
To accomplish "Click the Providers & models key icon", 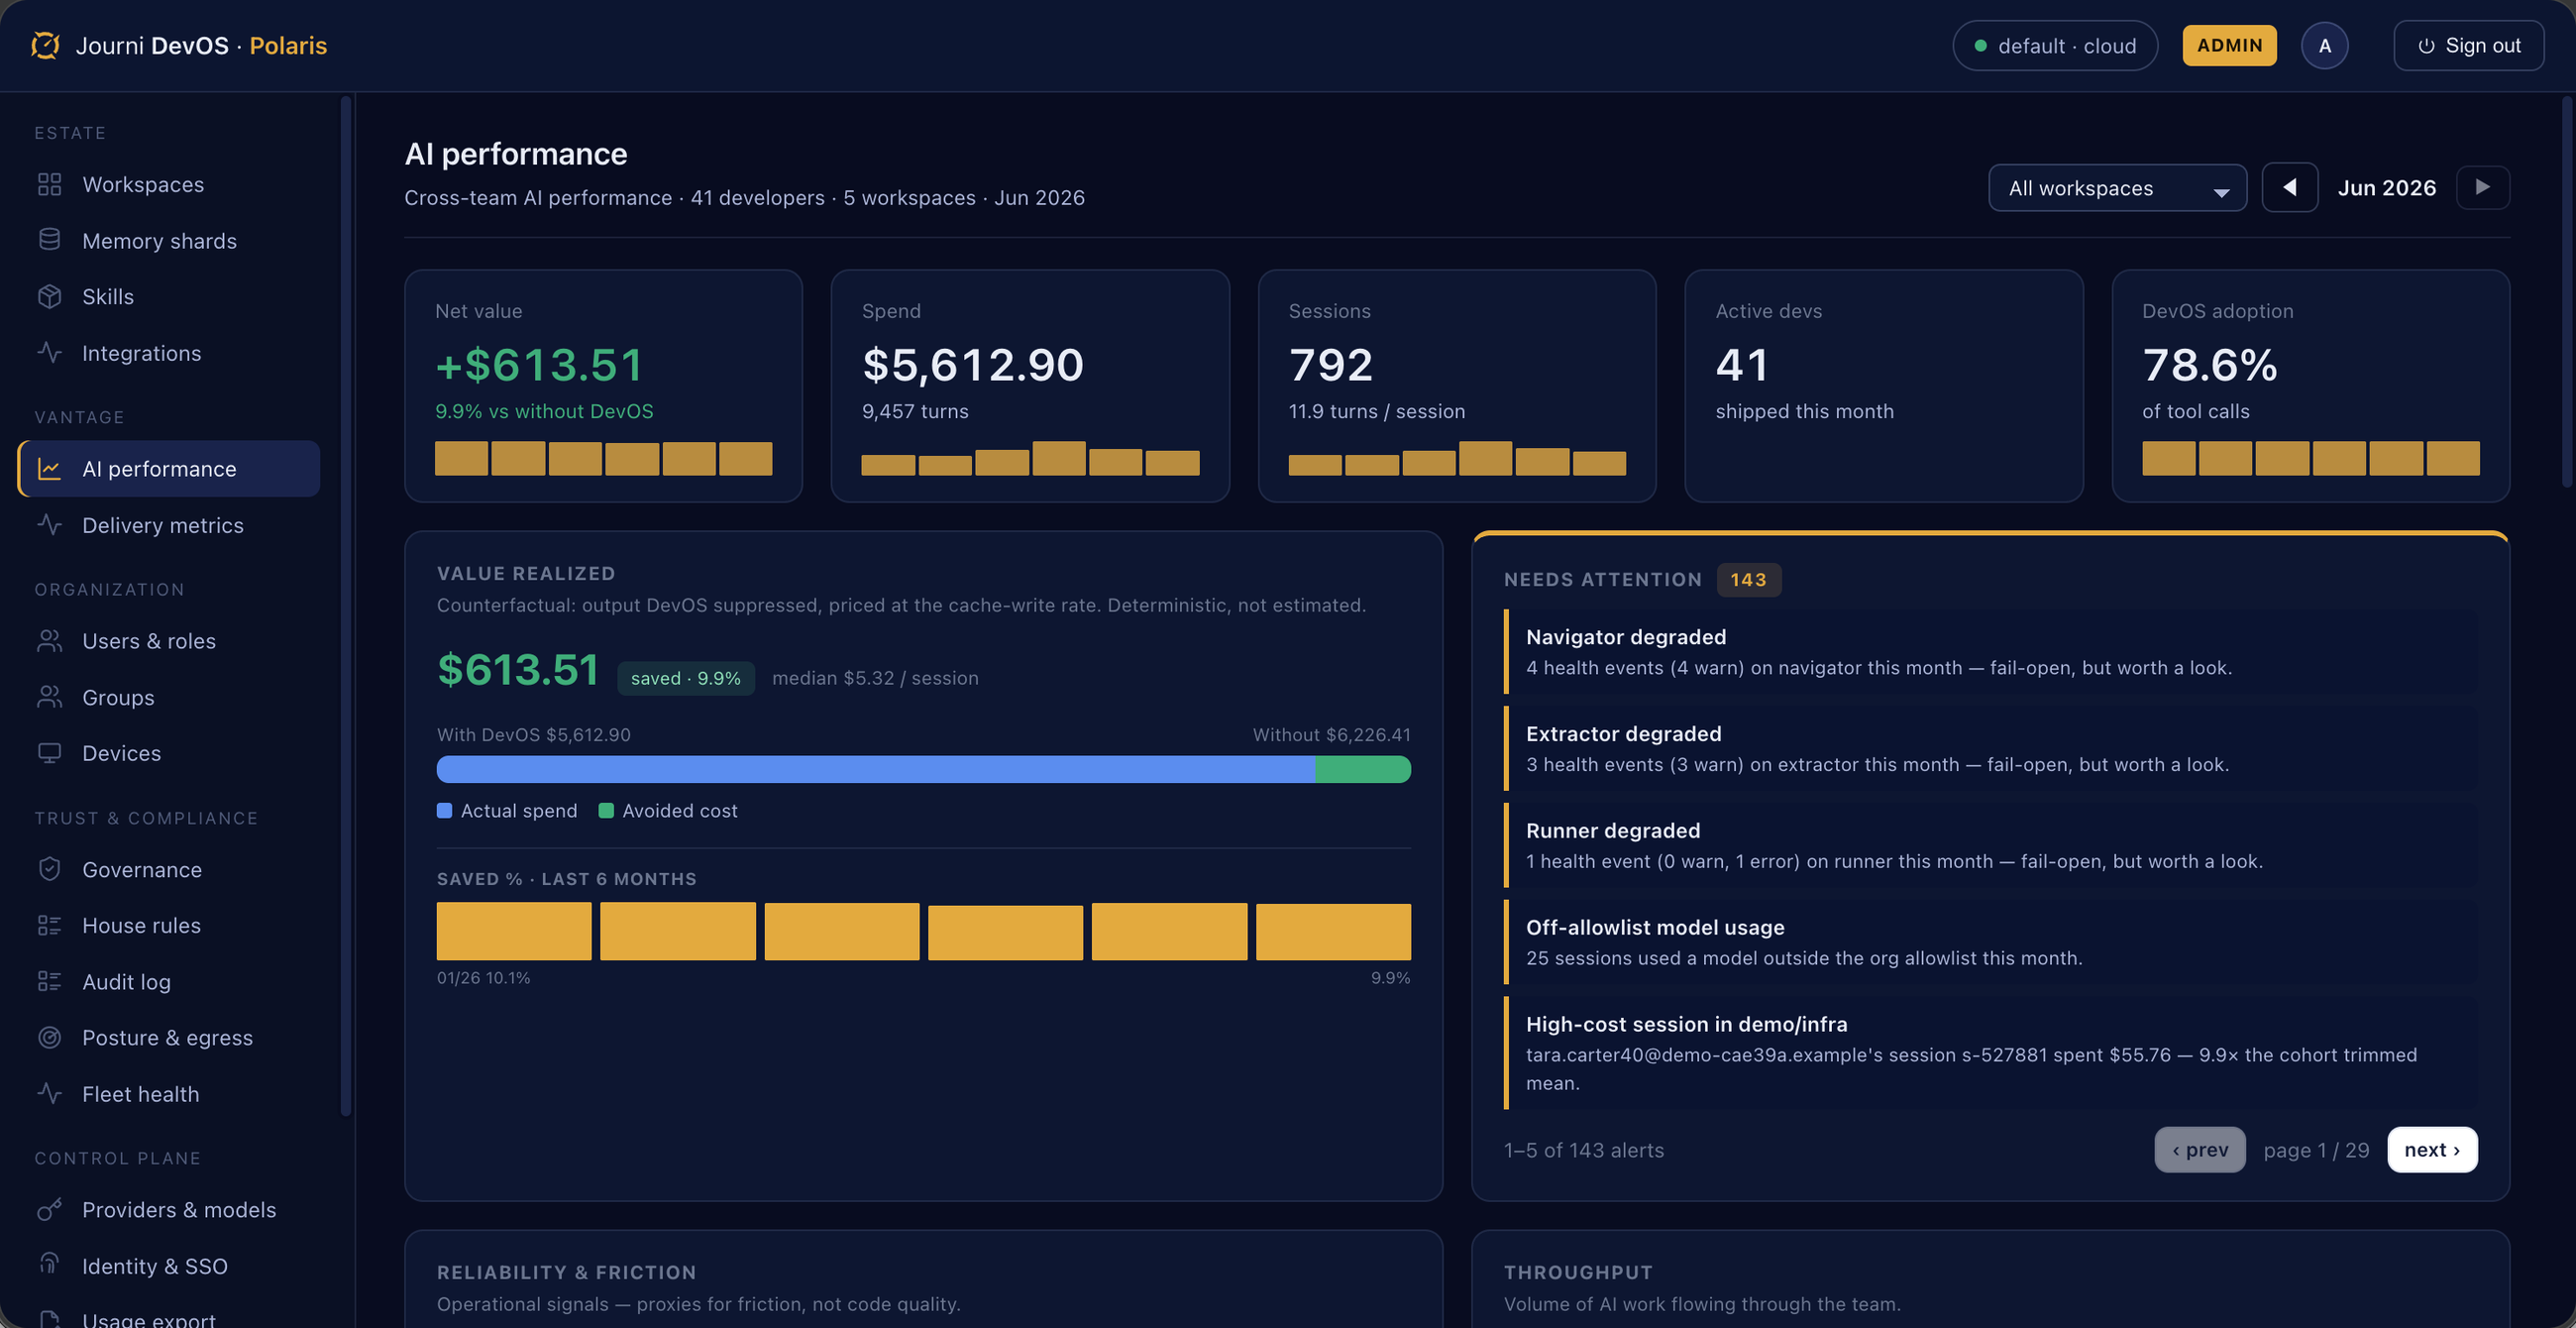I will click(49, 1209).
